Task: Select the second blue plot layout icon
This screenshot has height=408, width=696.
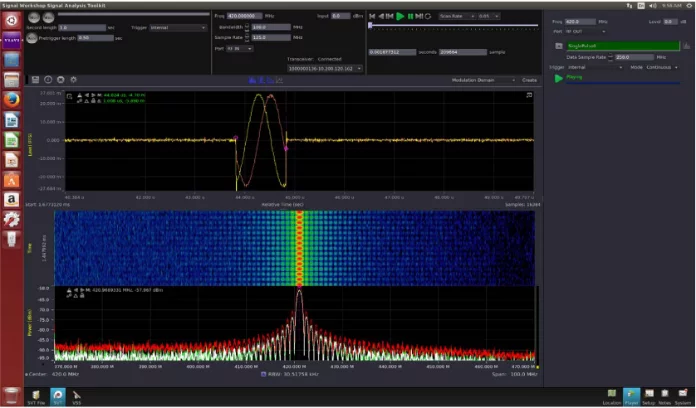Action: tap(261, 80)
